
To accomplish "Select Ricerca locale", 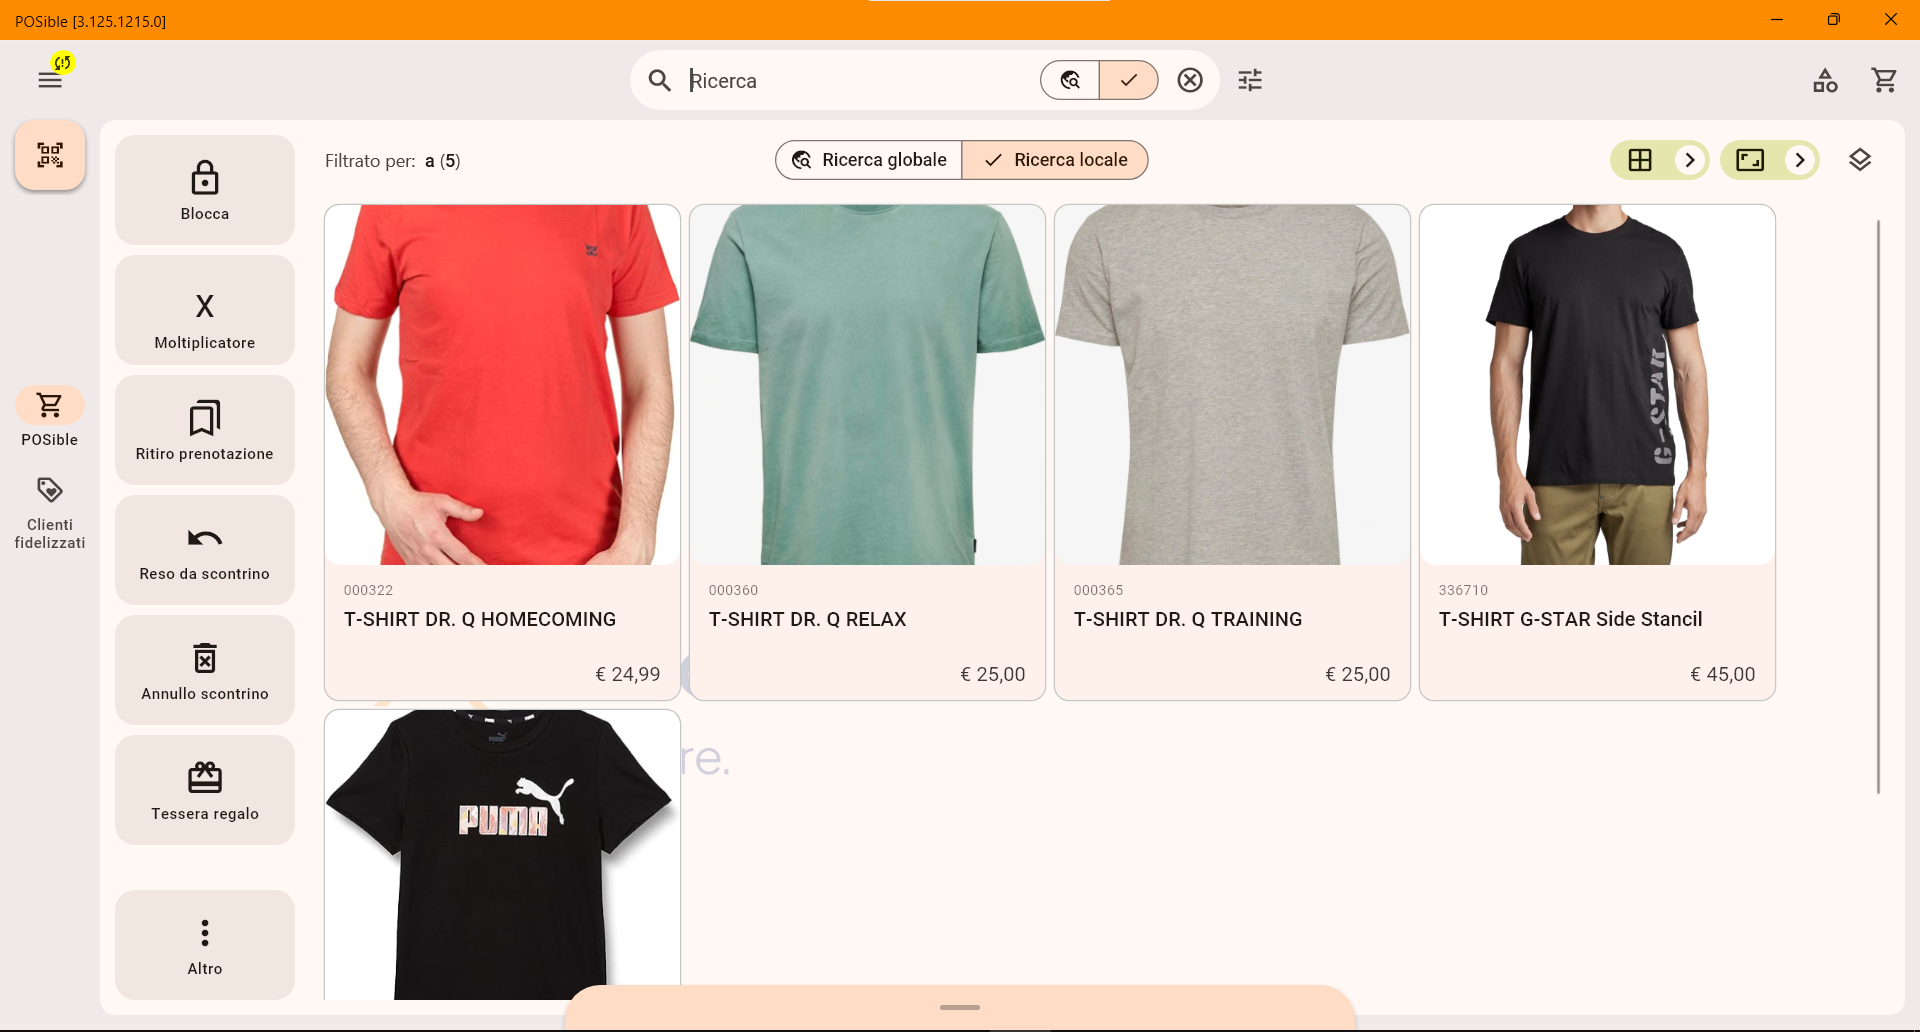I will 1055,160.
